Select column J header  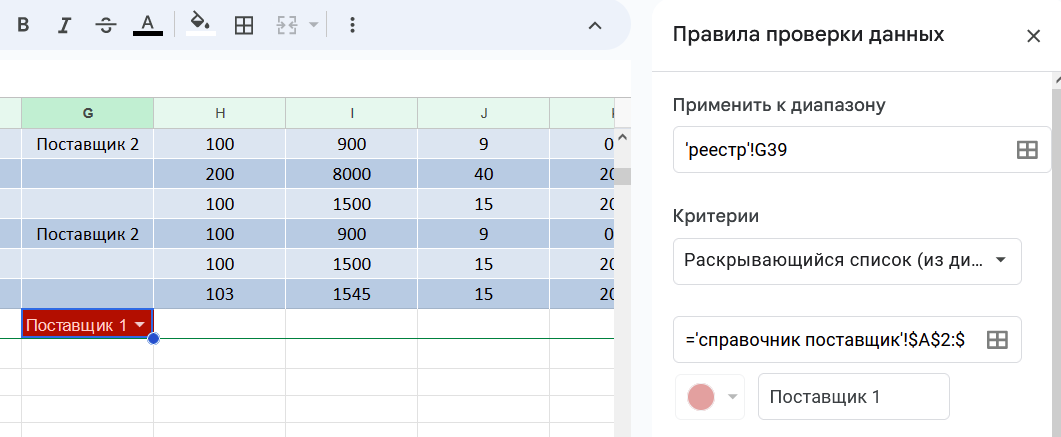click(x=483, y=113)
